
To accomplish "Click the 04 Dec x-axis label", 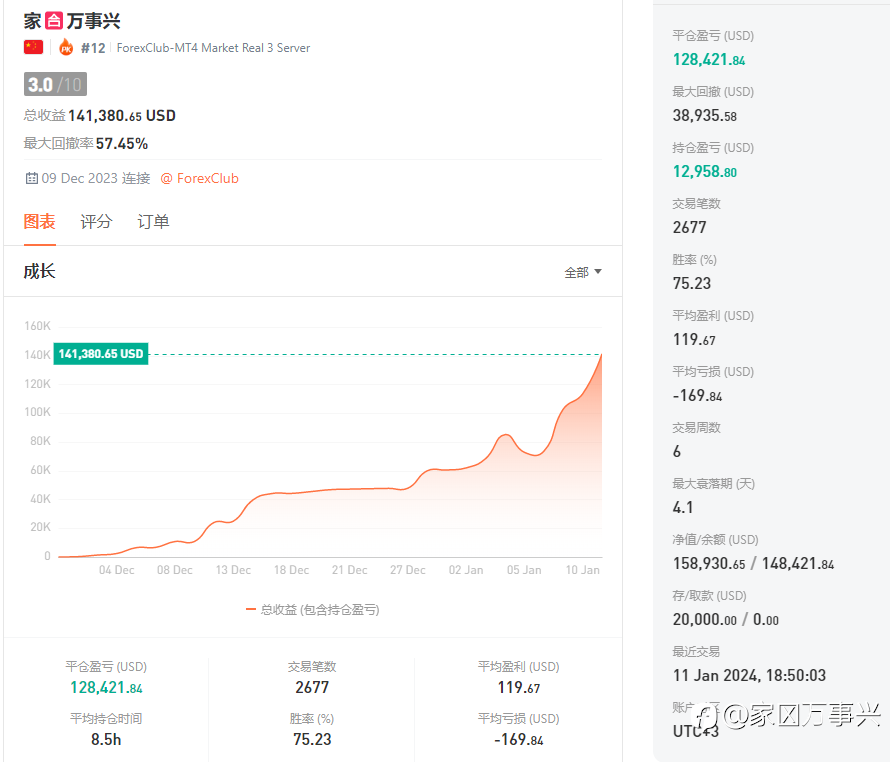I will 116,570.
